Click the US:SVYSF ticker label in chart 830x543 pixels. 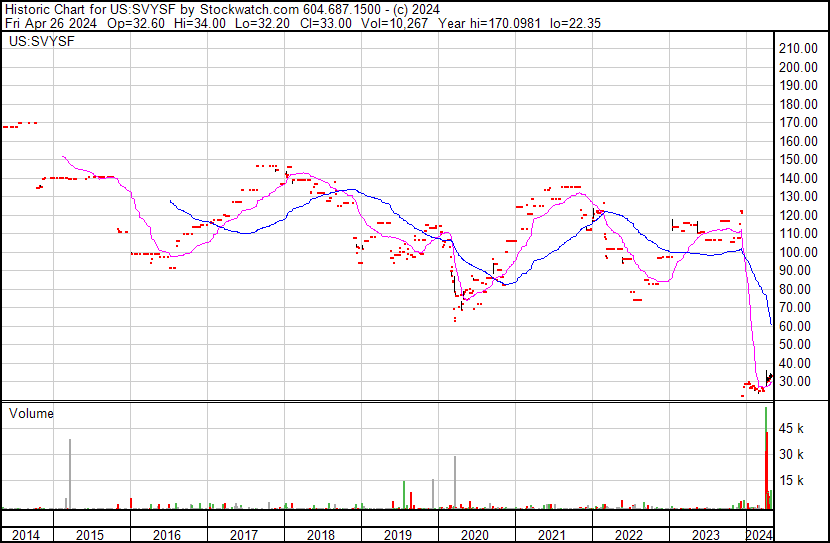pyautogui.click(x=42, y=41)
